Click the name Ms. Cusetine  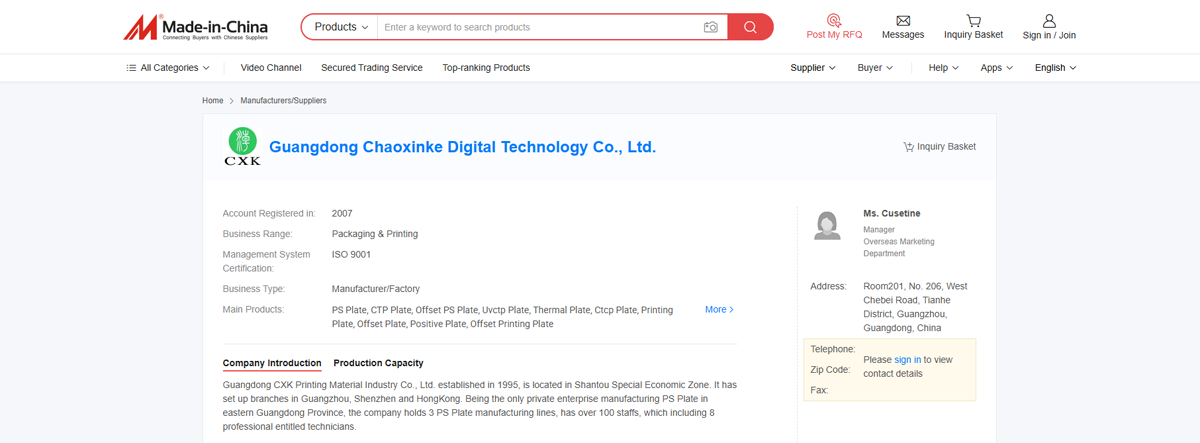[892, 214]
